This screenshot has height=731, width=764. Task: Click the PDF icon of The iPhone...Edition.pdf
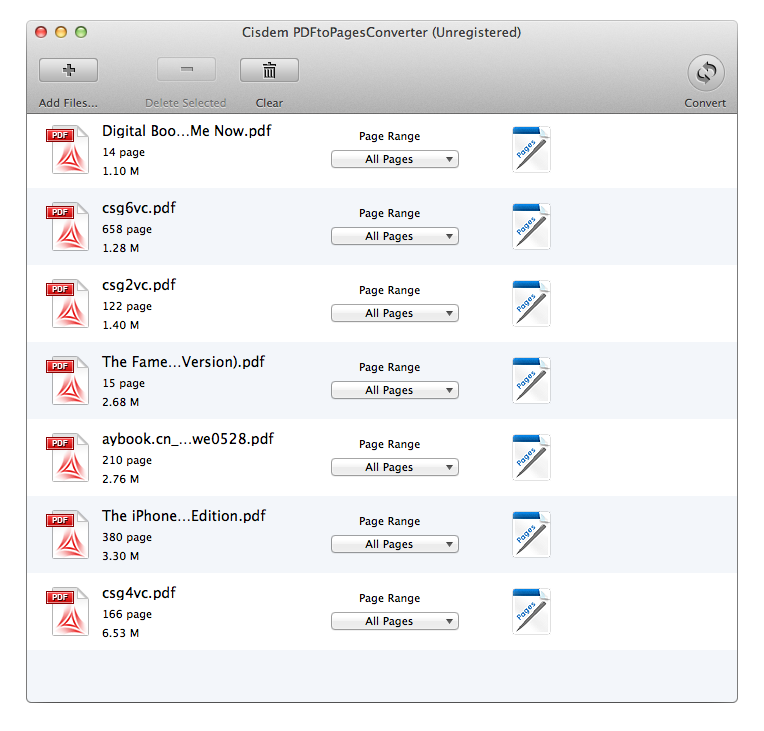68,535
